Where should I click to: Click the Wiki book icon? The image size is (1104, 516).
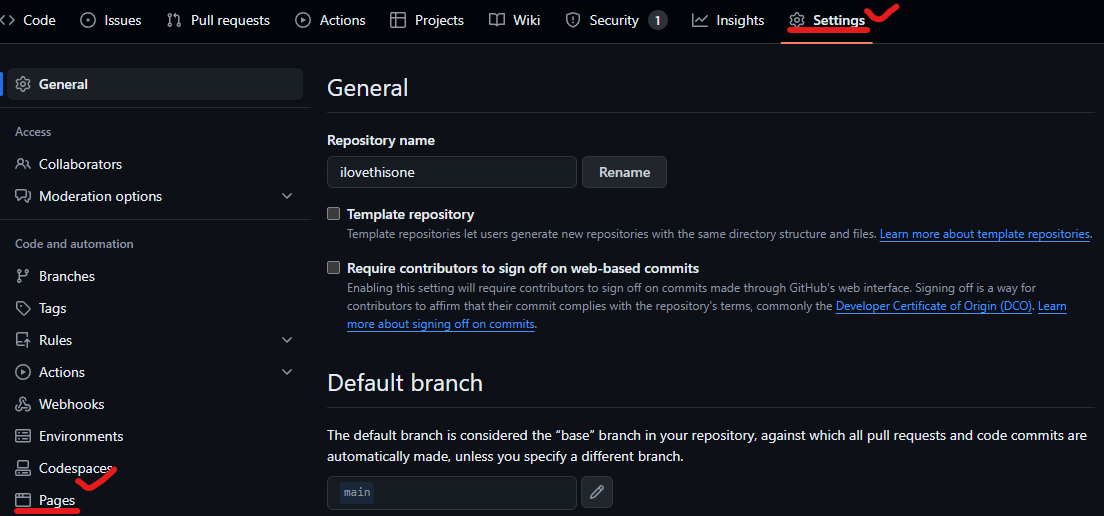pos(497,20)
